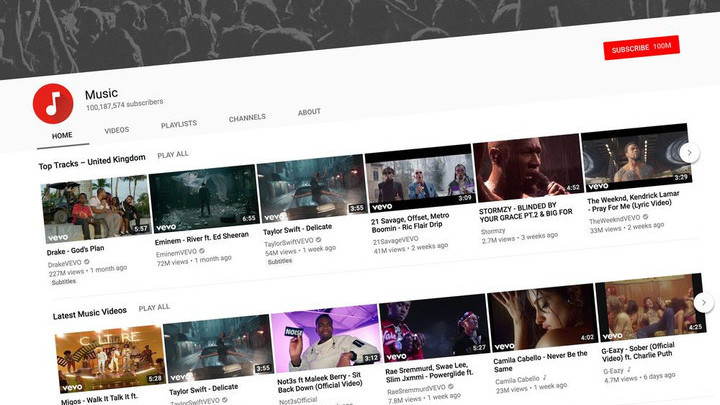Click the Camila Cabello Never Be the Same title
The width and height of the screenshot is (720, 405).
[x=540, y=361]
